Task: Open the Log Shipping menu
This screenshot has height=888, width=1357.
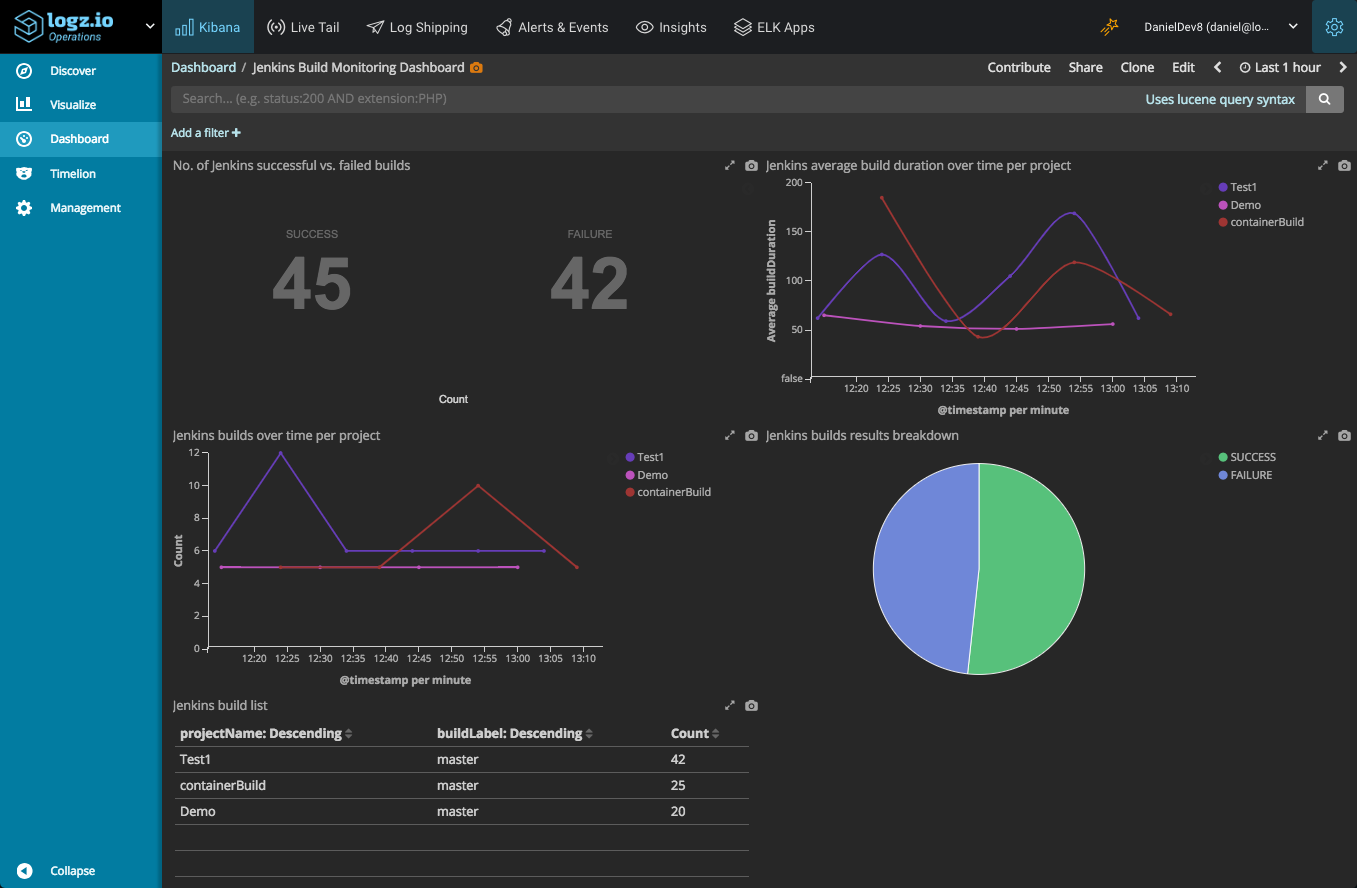Action: point(417,27)
